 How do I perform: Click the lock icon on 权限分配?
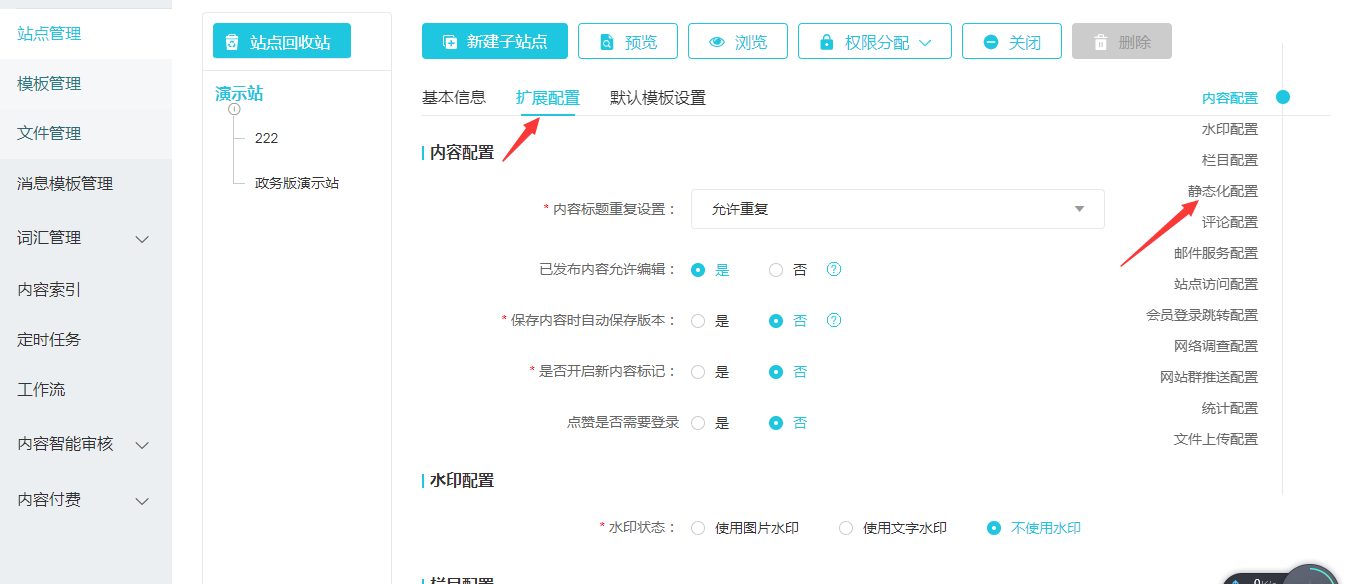(x=827, y=42)
